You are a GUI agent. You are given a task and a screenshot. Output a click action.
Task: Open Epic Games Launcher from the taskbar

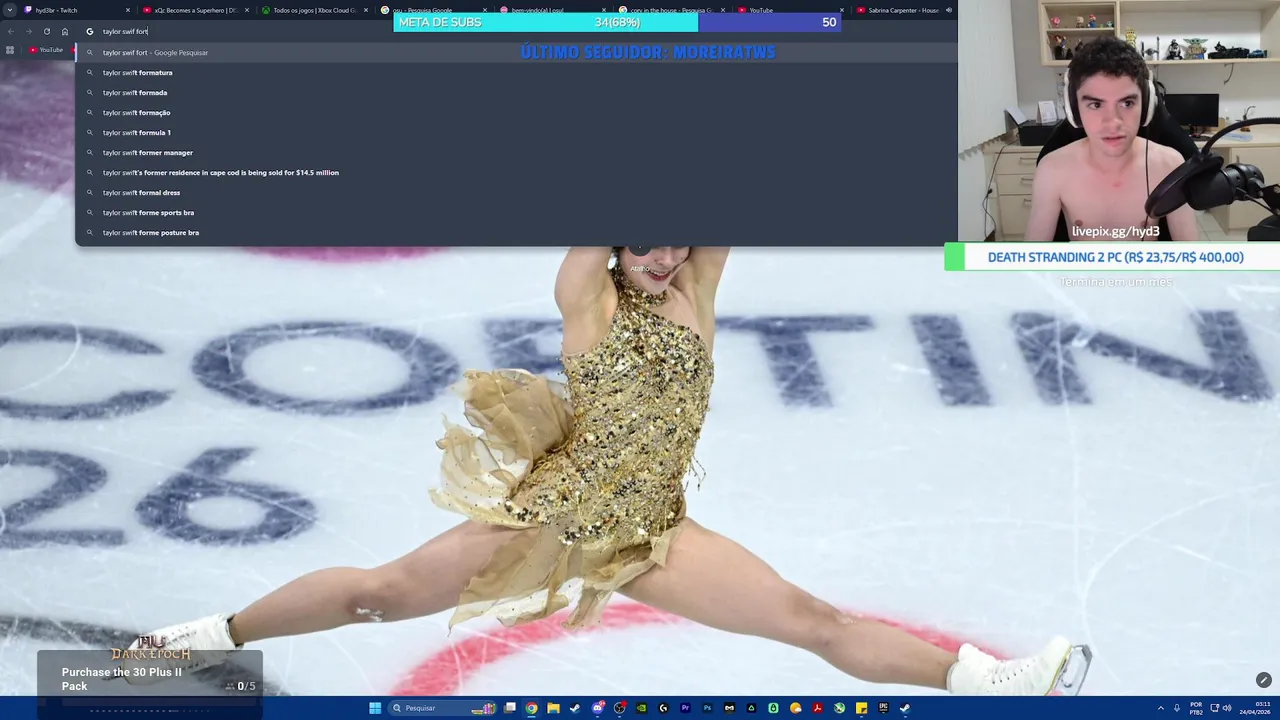[883, 708]
